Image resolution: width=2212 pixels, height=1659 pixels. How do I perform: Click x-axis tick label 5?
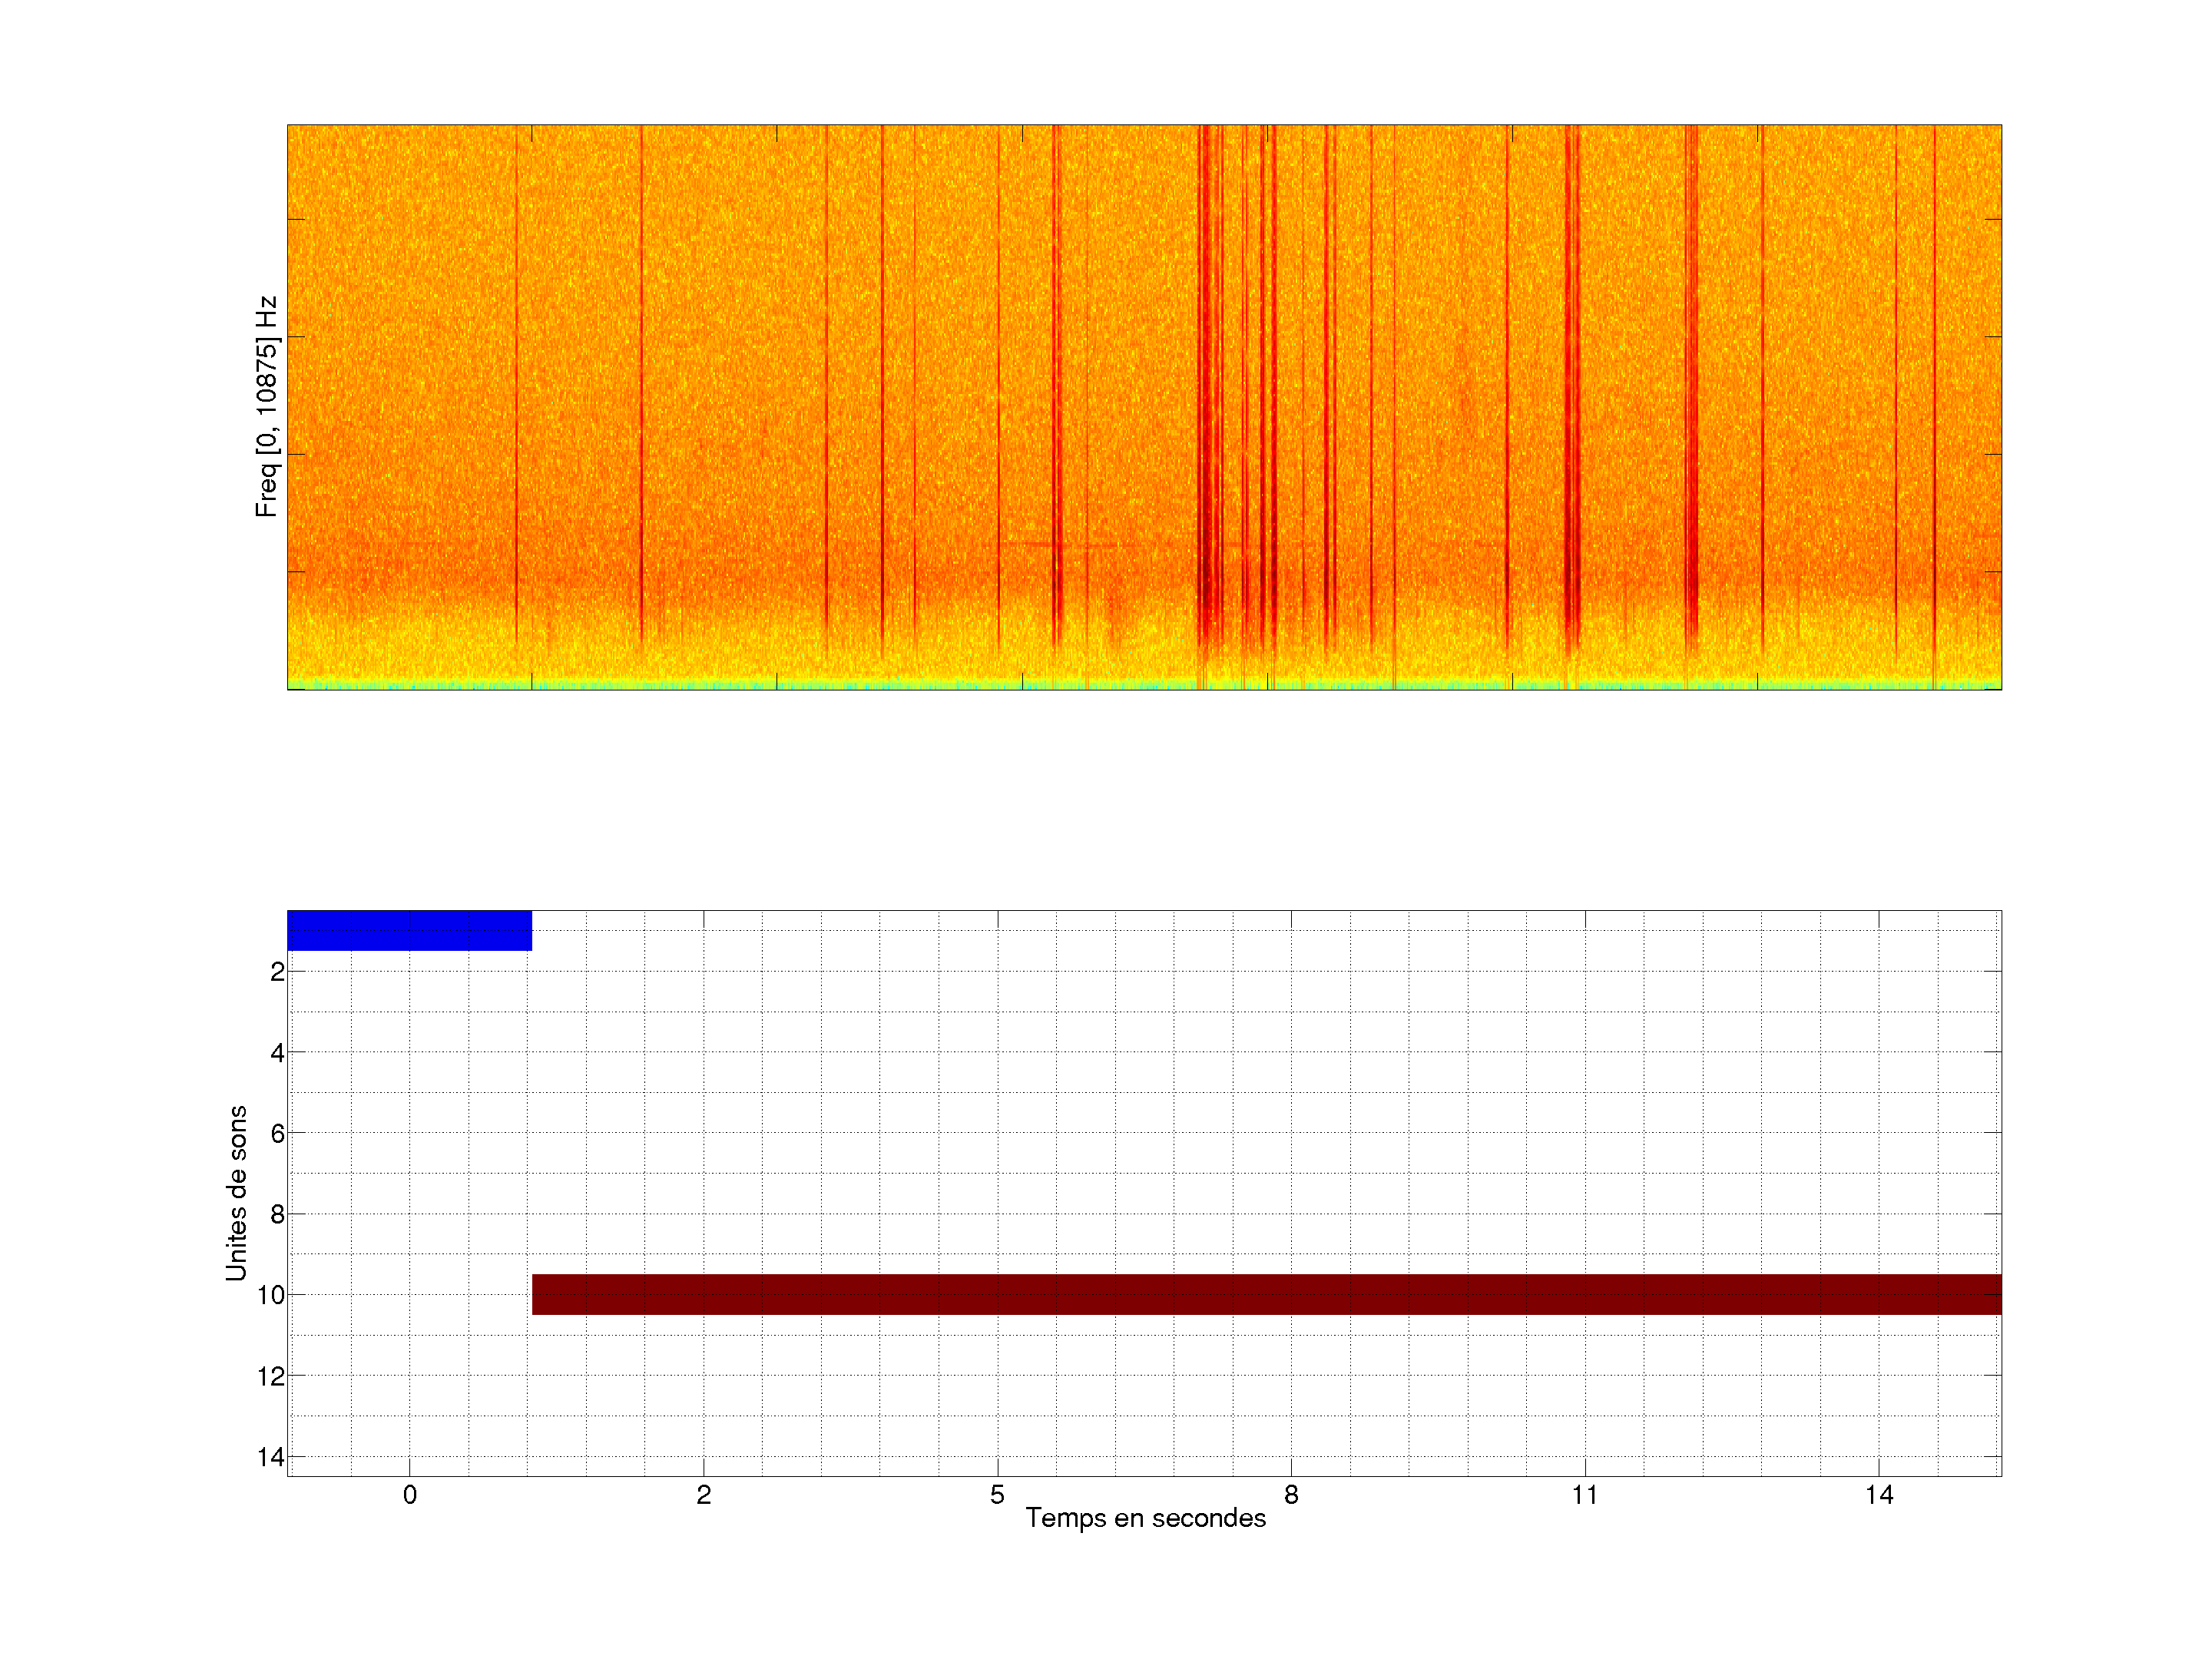coord(997,1495)
